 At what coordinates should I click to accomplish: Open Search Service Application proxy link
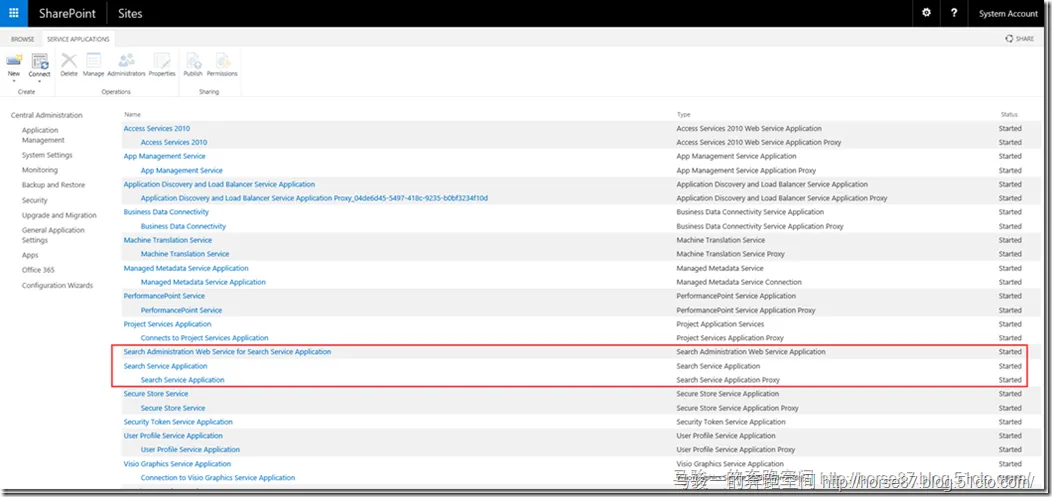click(x=182, y=380)
